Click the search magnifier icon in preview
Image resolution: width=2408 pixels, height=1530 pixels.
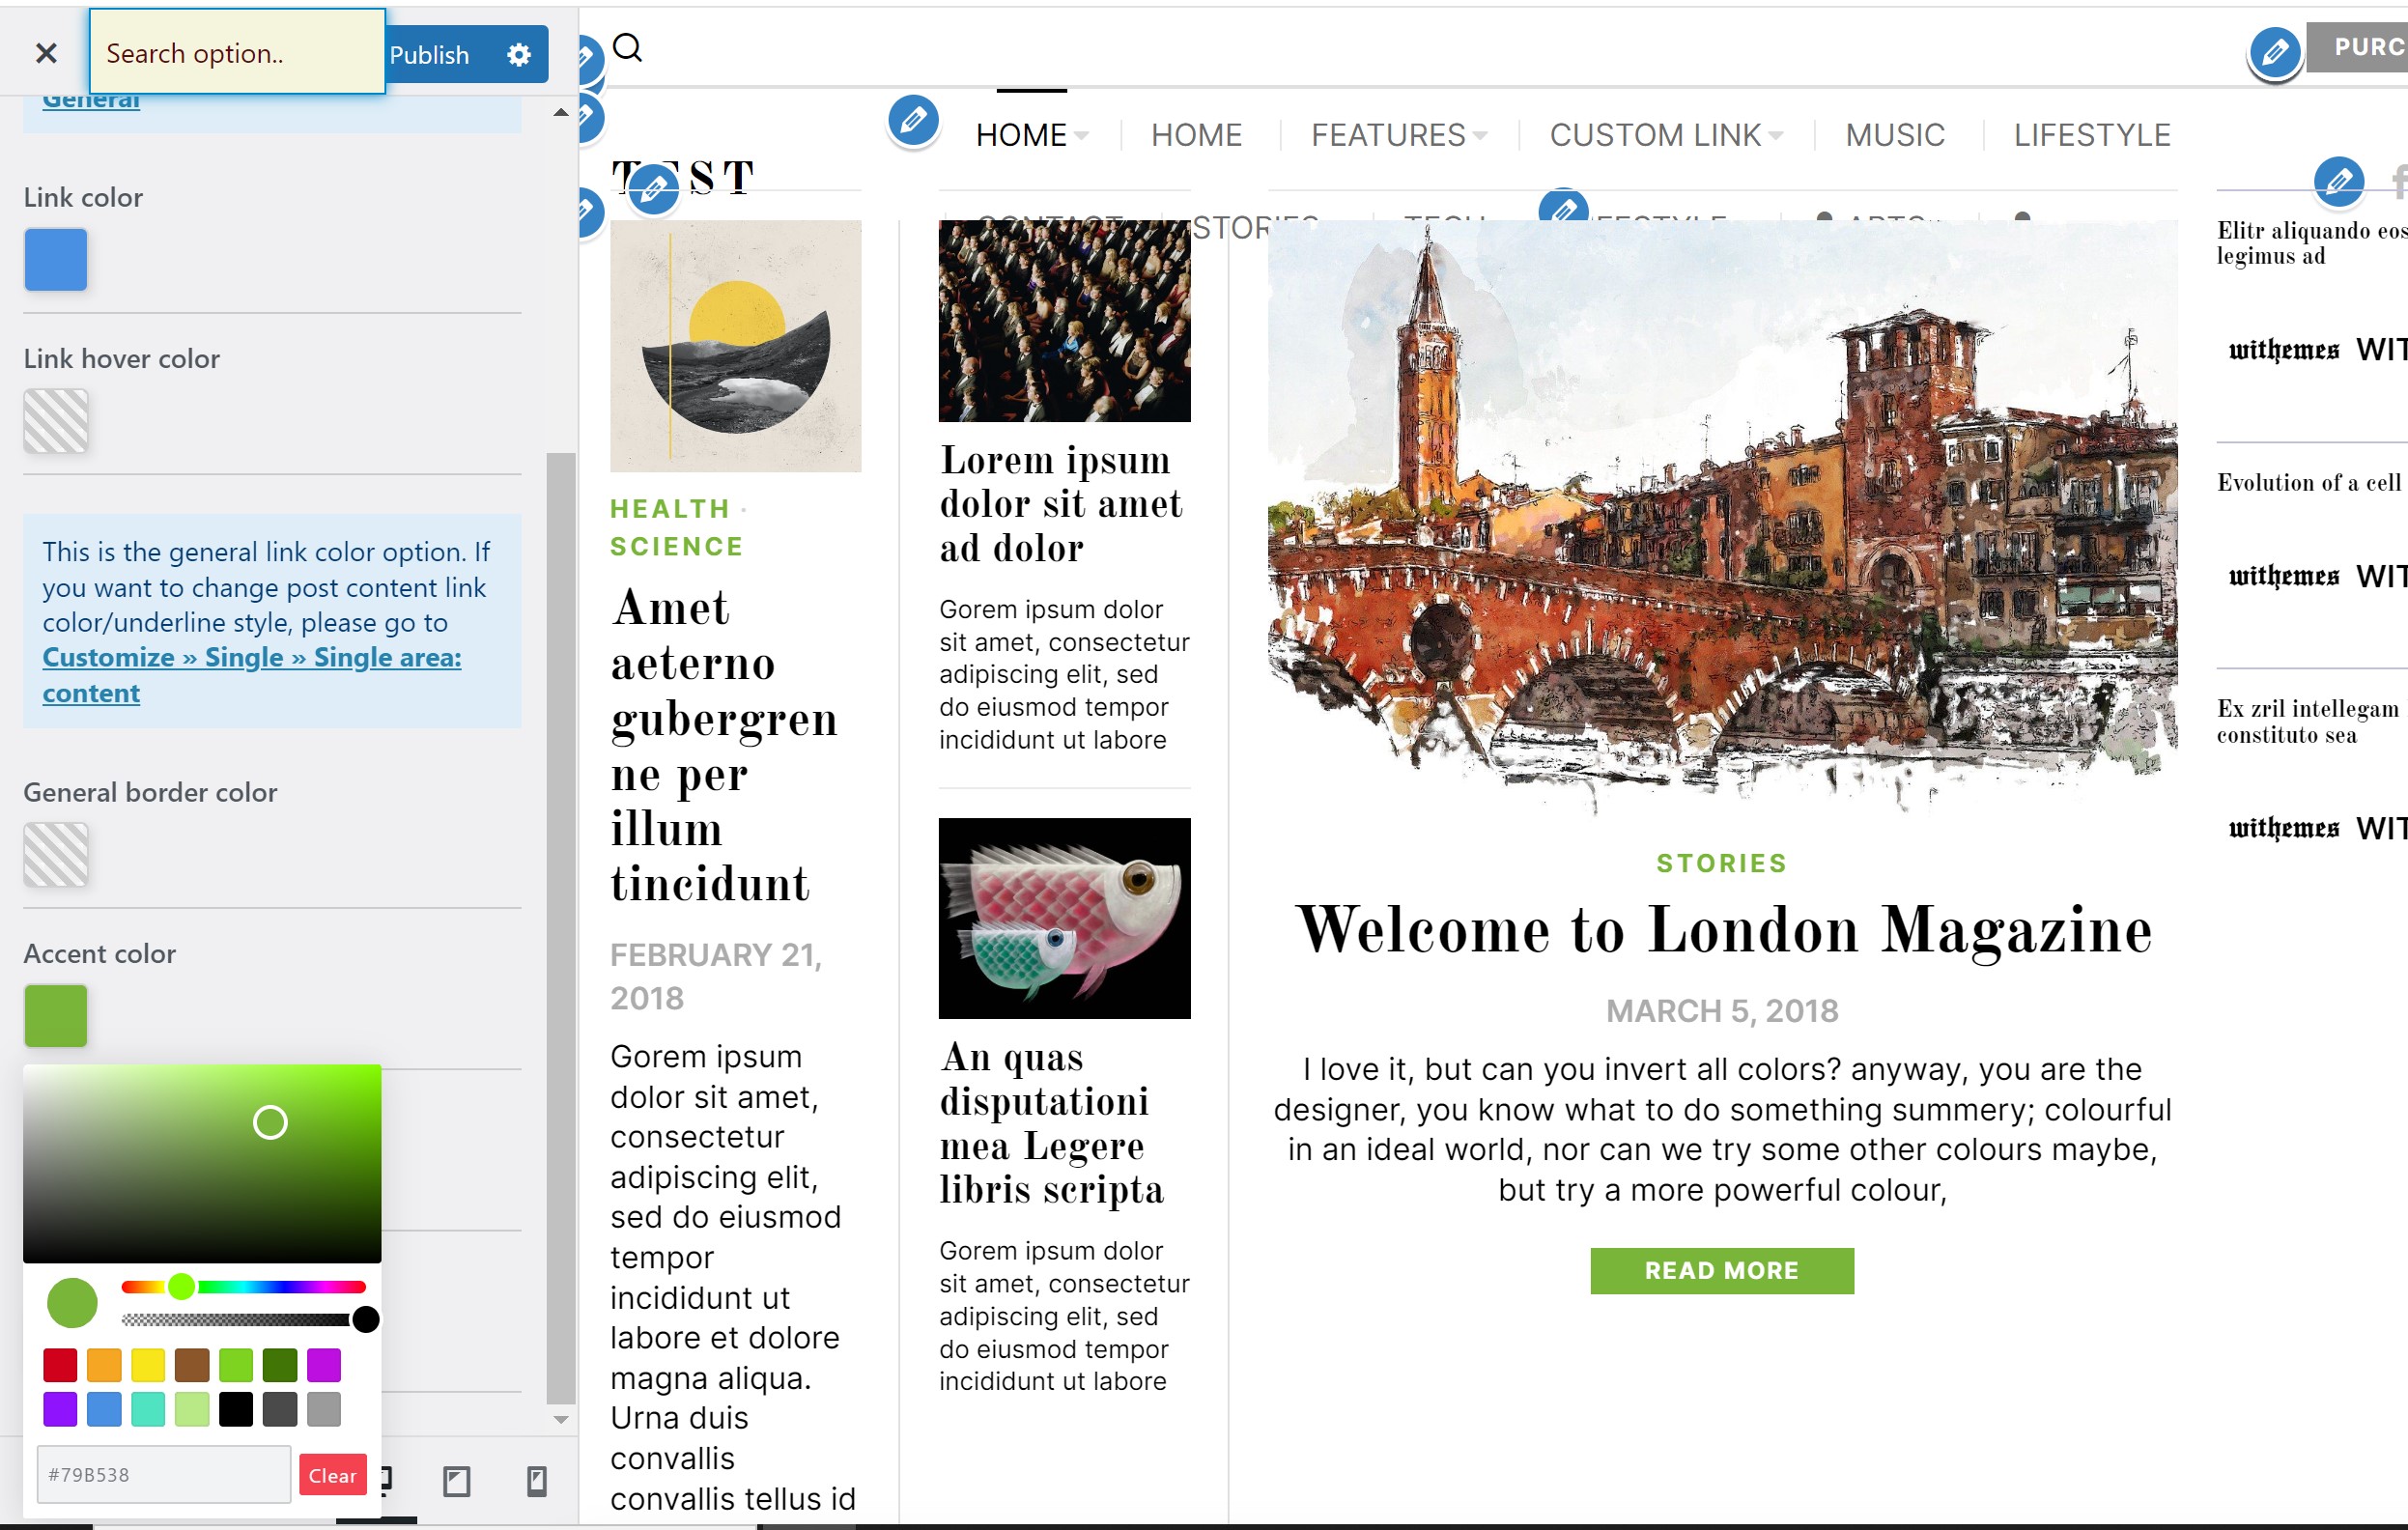(x=627, y=47)
